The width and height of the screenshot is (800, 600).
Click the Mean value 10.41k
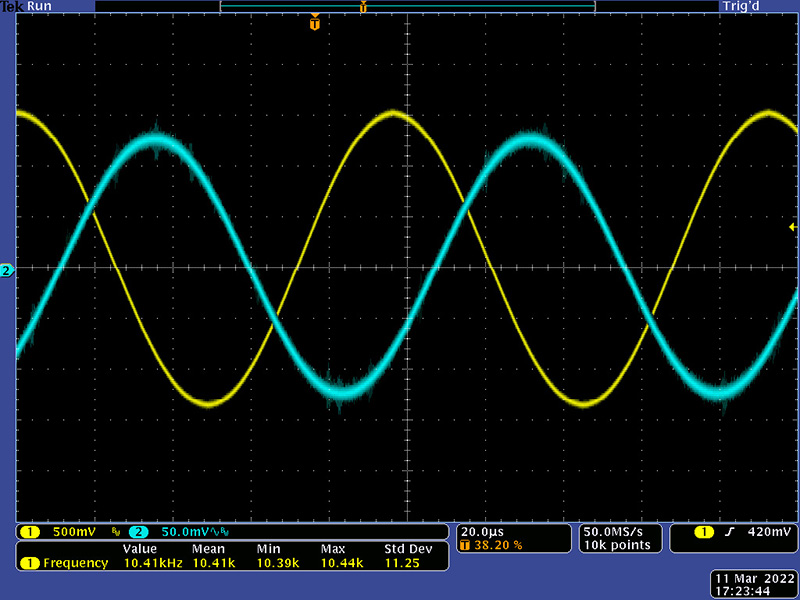click(x=214, y=563)
